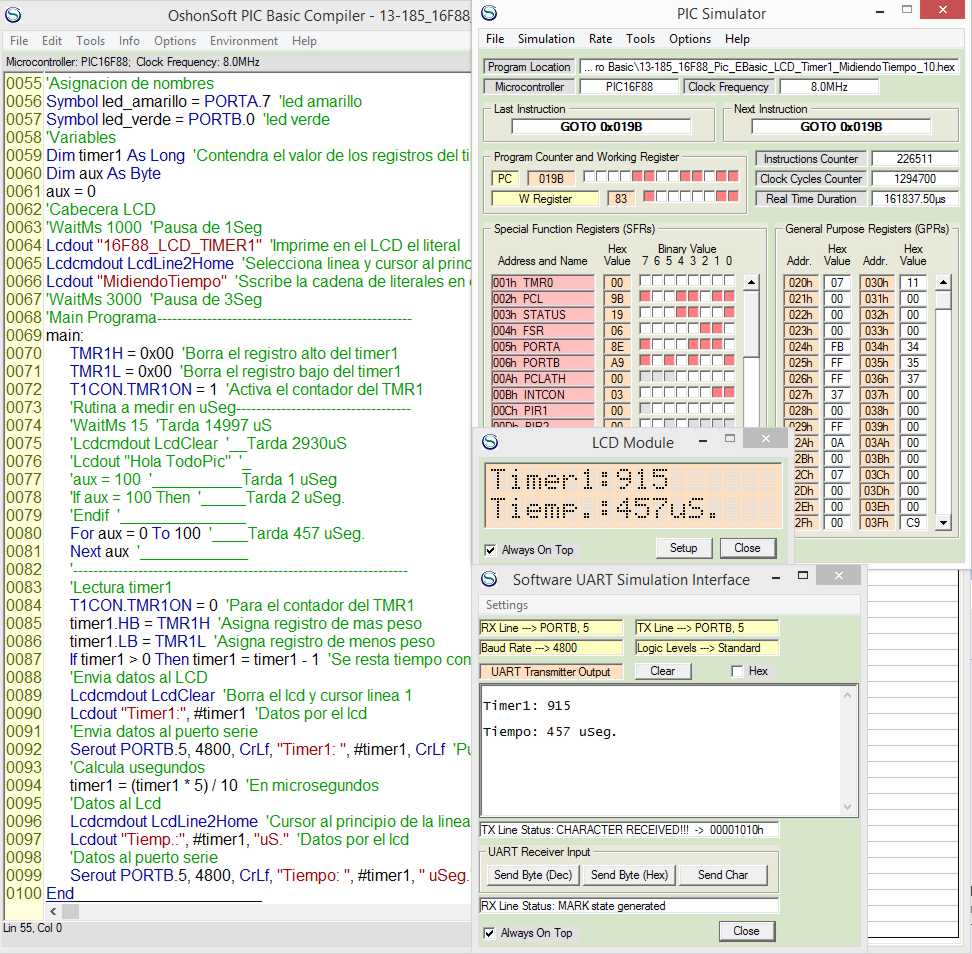Image resolution: width=972 pixels, height=954 pixels.
Task: Click the Logic Levels --> Standard field
Action: (707, 648)
